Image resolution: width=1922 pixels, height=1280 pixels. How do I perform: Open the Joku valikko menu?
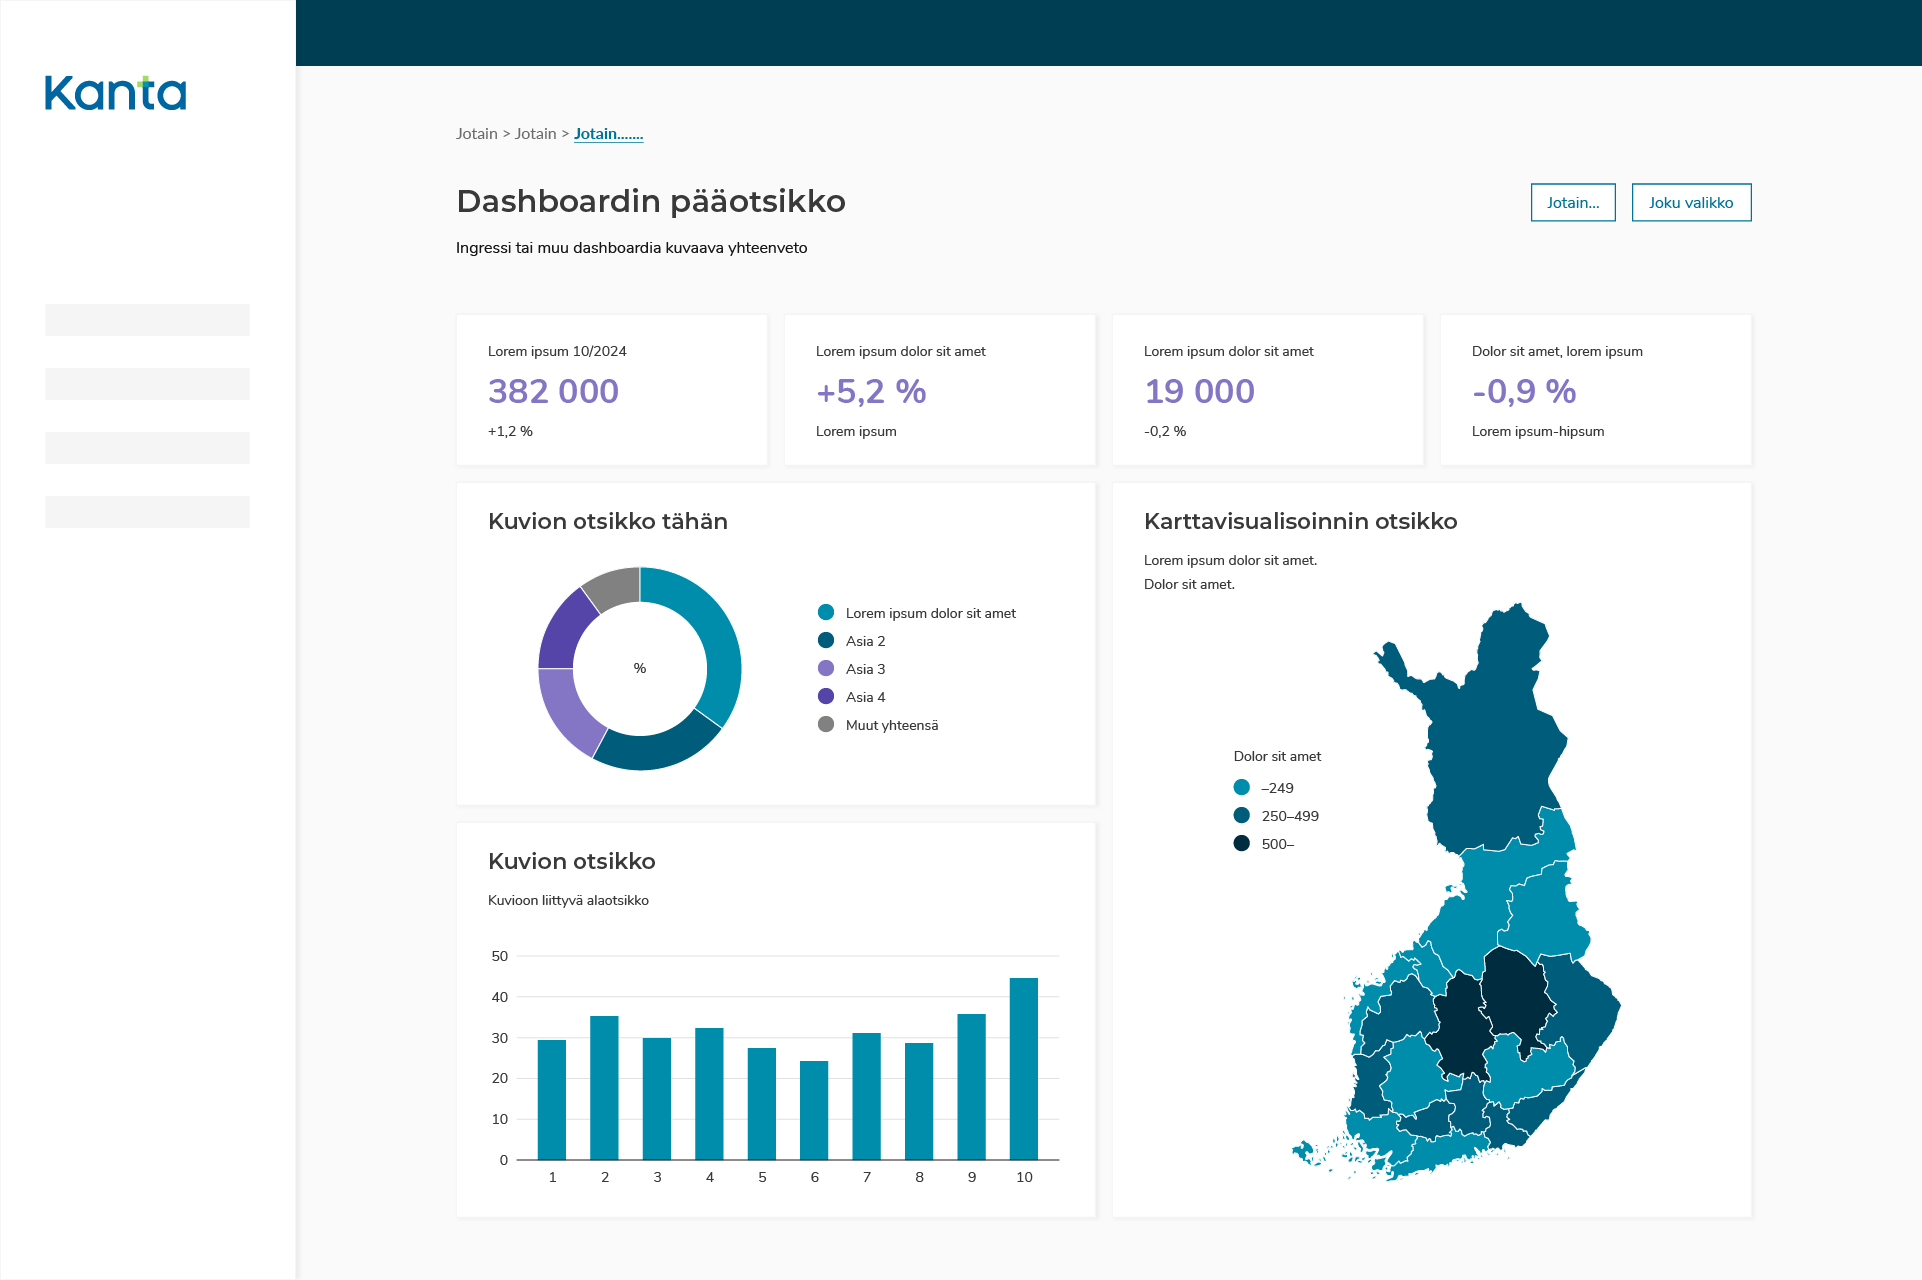click(x=1690, y=202)
